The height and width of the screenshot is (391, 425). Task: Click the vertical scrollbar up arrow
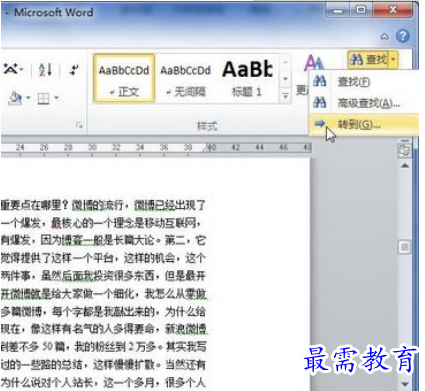(405, 166)
